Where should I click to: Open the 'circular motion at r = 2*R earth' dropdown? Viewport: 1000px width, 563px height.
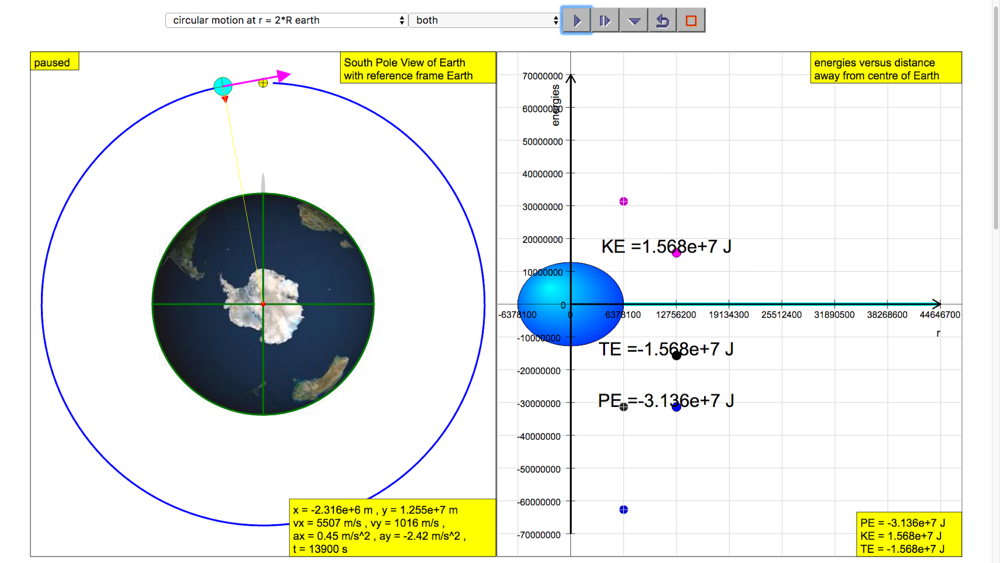pos(286,20)
